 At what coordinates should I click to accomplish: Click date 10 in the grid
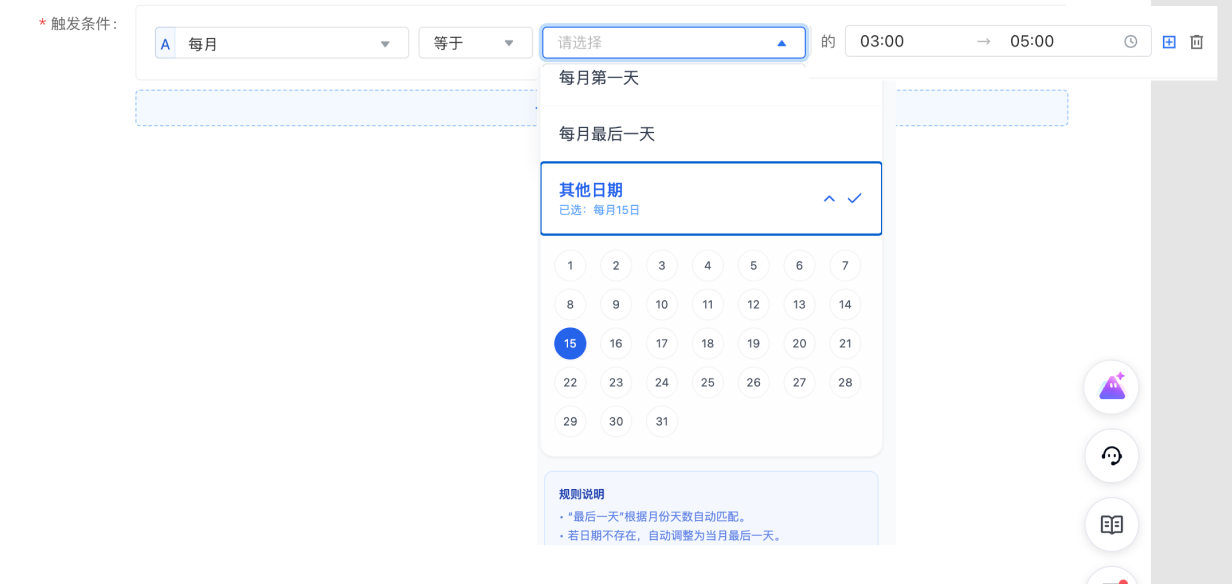(662, 305)
